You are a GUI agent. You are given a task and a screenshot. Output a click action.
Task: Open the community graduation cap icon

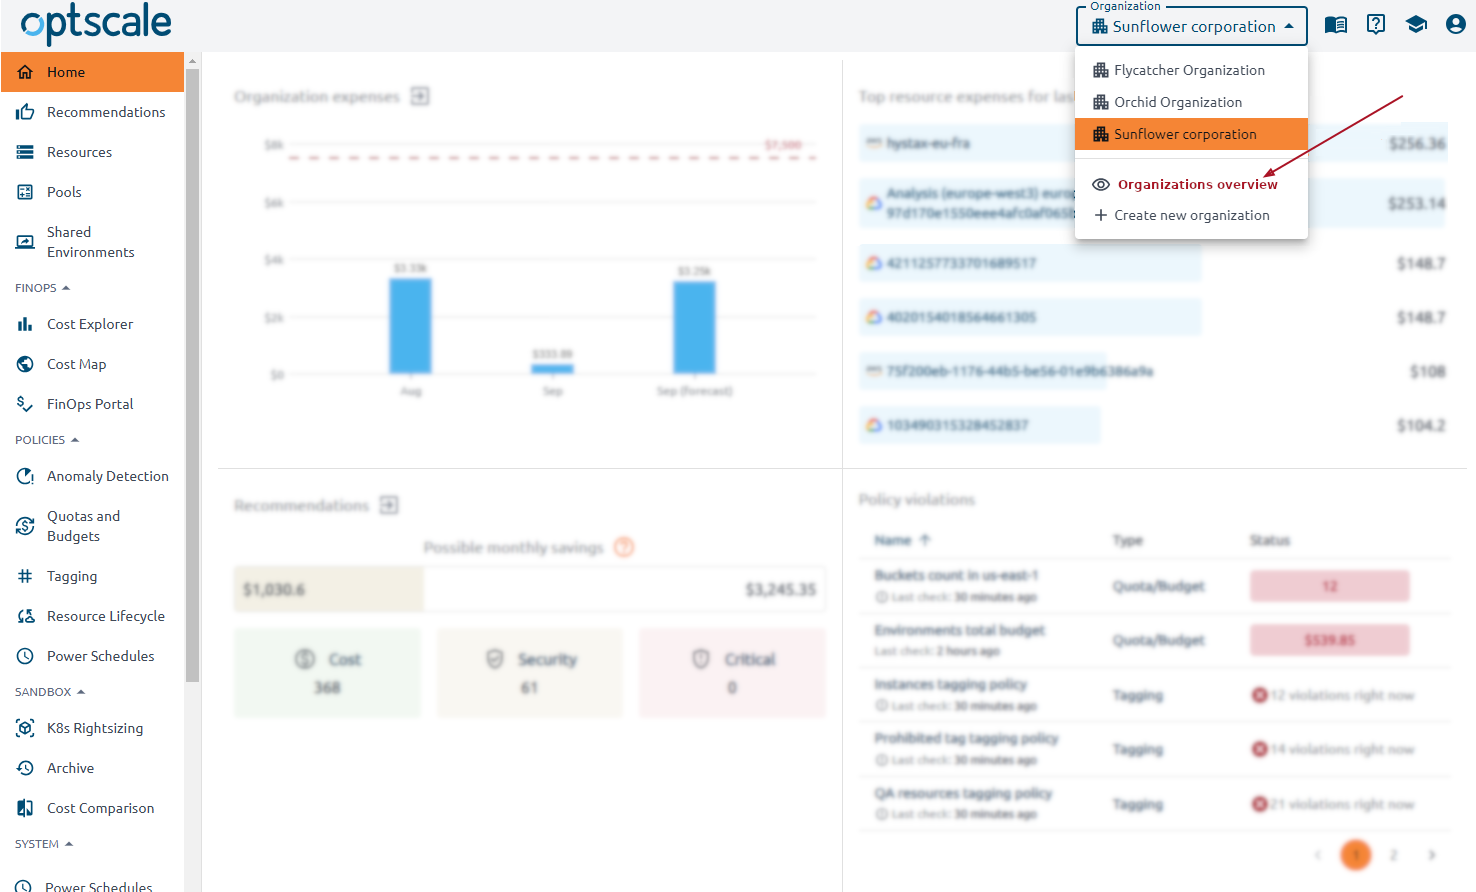(1416, 25)
